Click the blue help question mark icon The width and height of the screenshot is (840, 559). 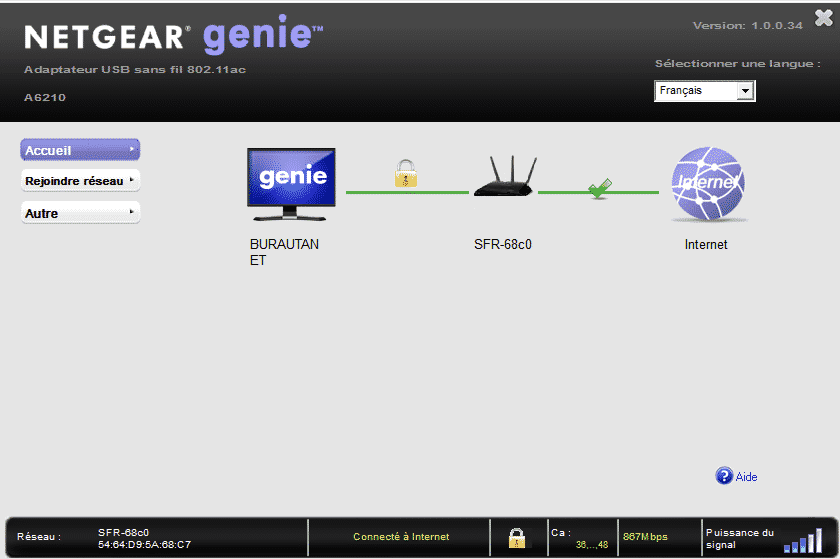(x=724, y=475)
